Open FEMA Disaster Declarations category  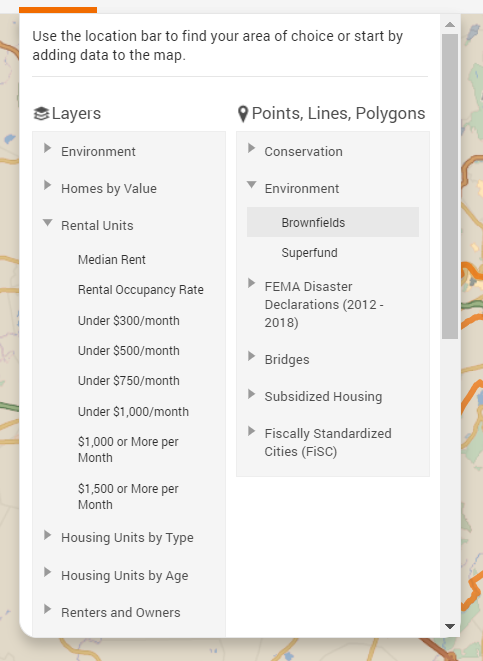(x=324, y=304)
